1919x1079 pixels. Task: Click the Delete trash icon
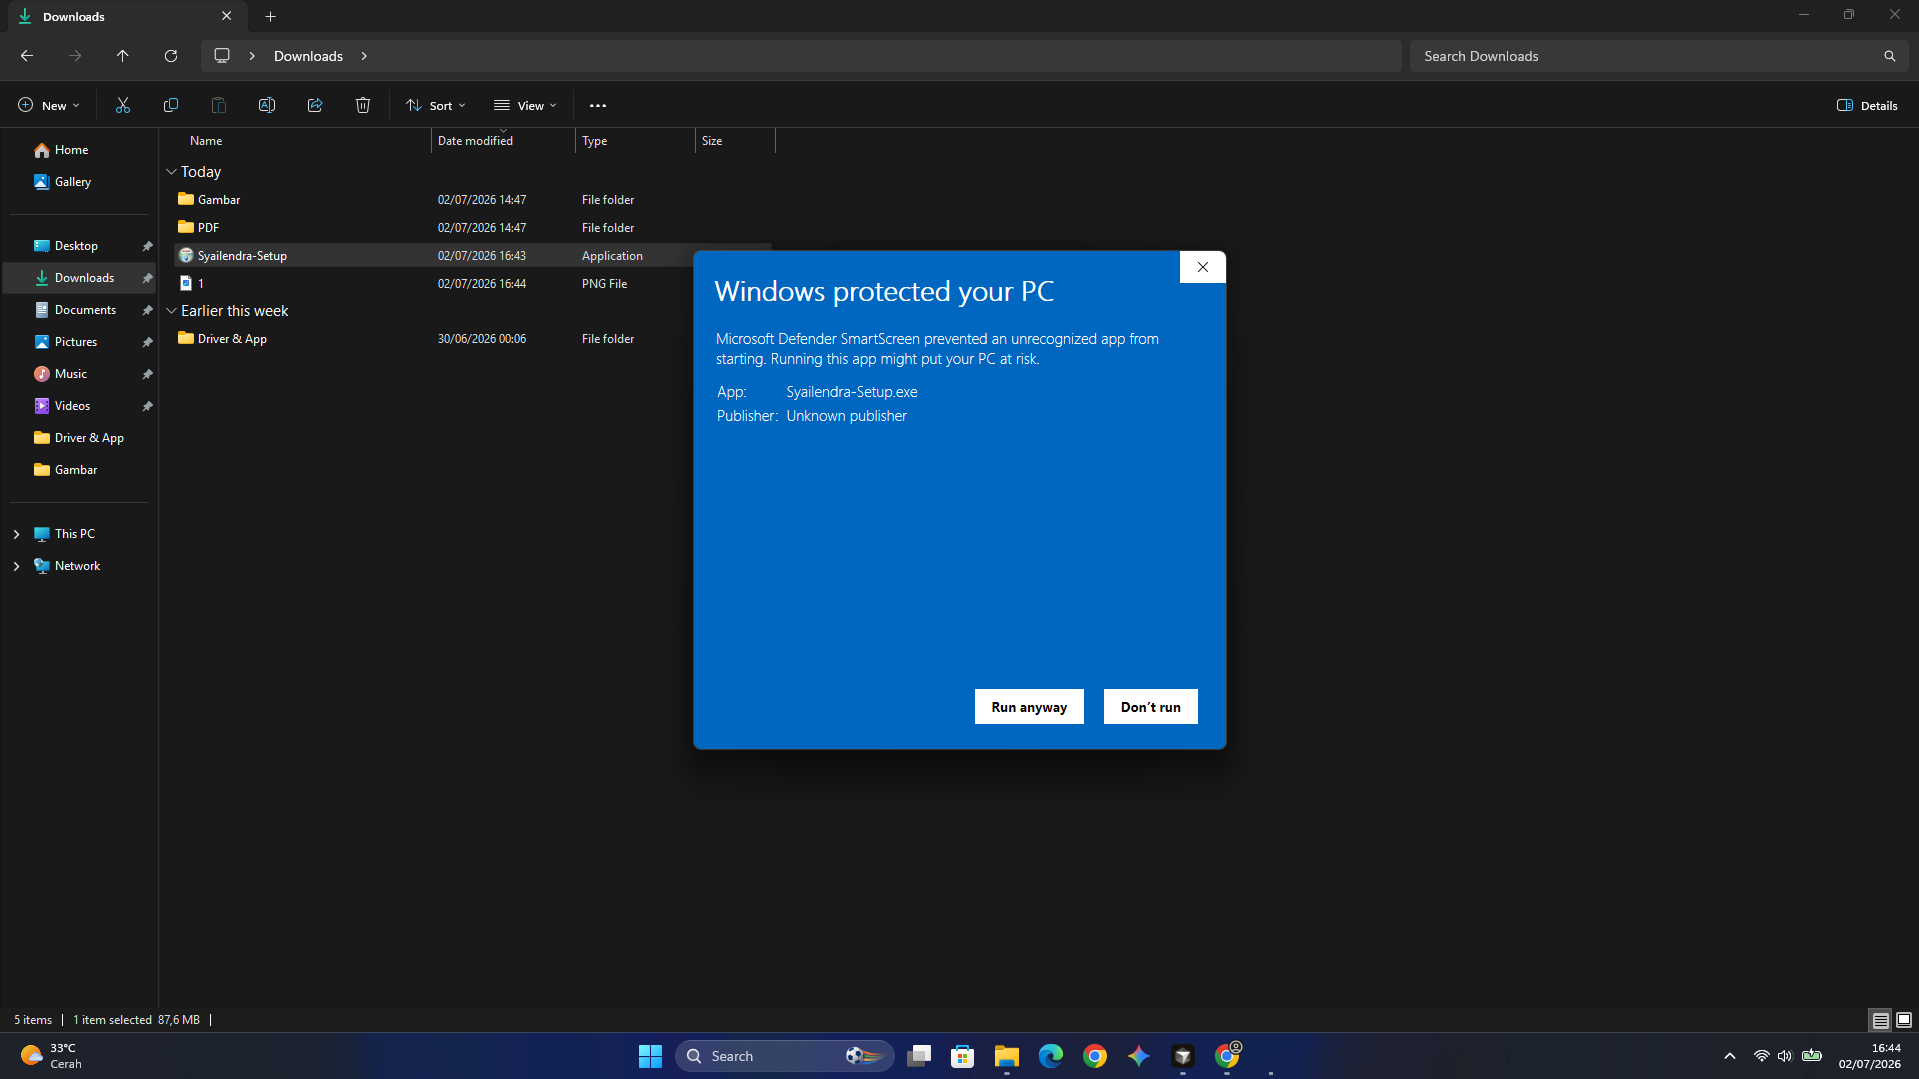pyautogui.click(x=363, y=105)
